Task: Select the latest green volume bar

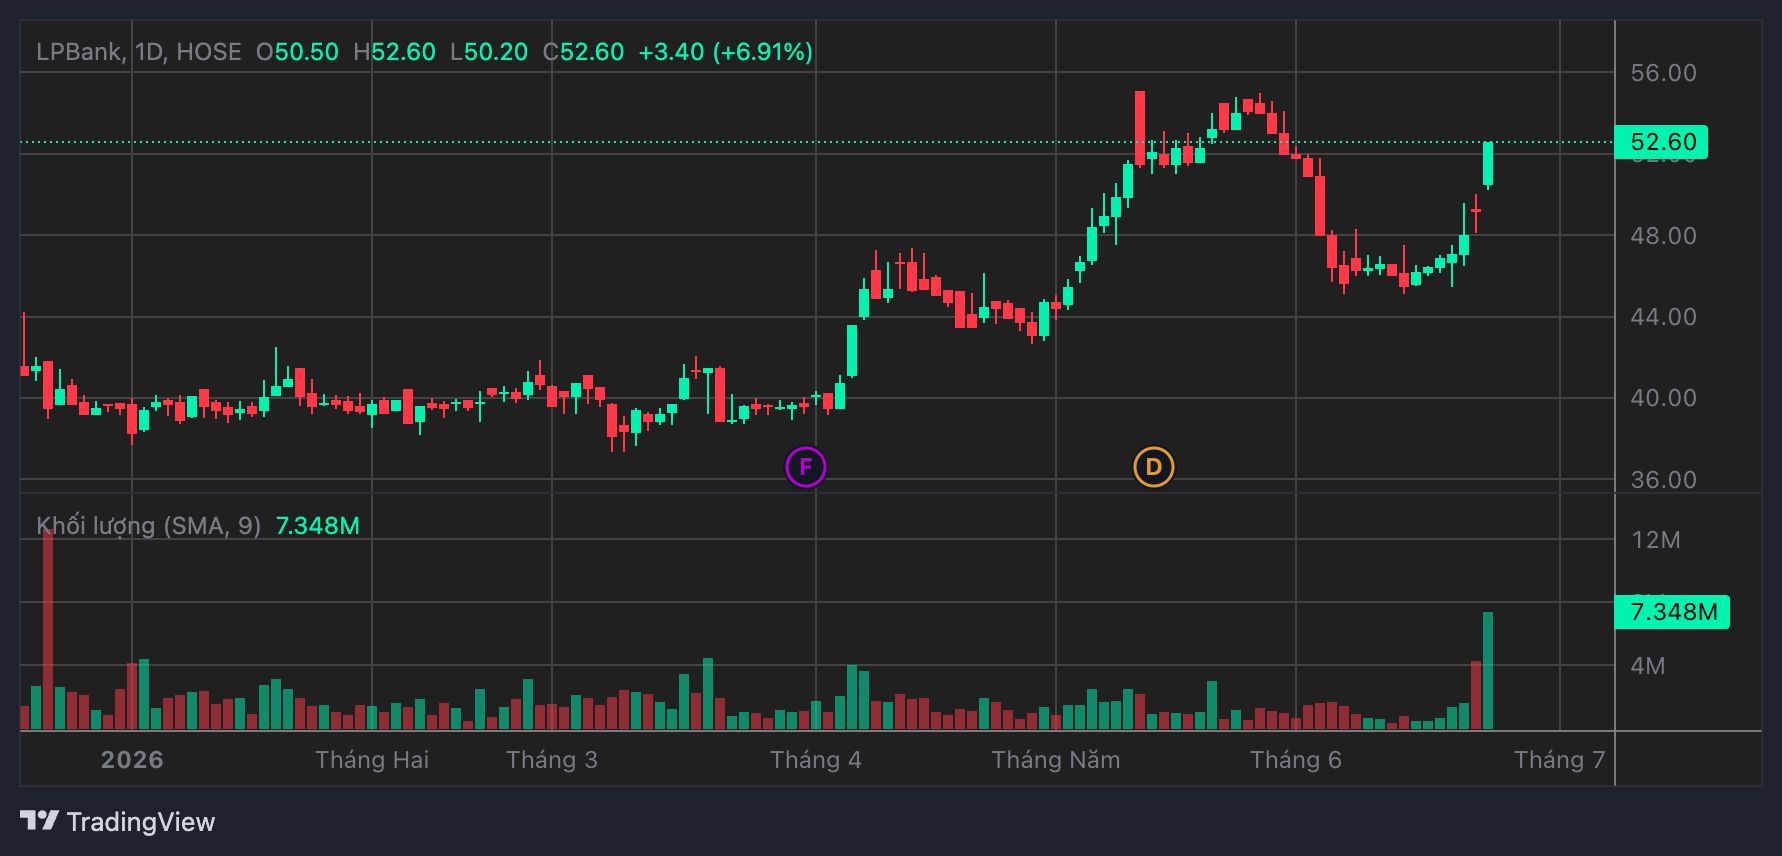Action: [1488, 671]
